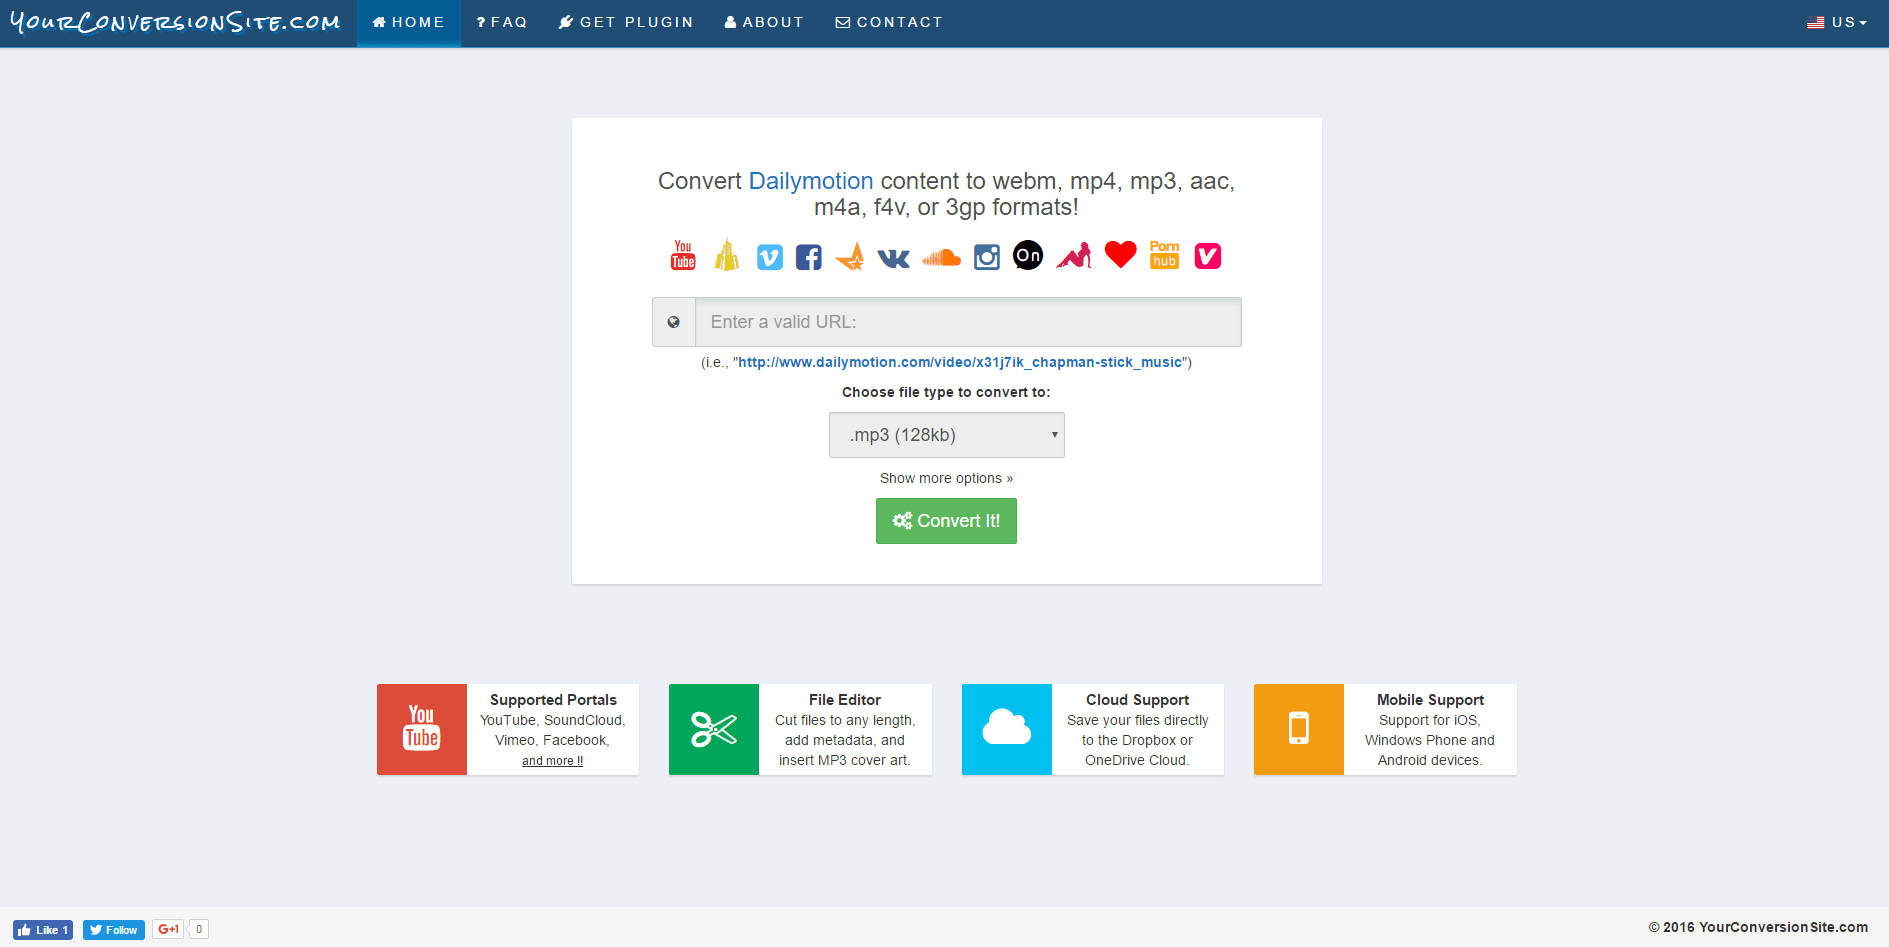Click the 'File Editor' heading
The width and height of the screenshot is (1889, 947).
845,700
